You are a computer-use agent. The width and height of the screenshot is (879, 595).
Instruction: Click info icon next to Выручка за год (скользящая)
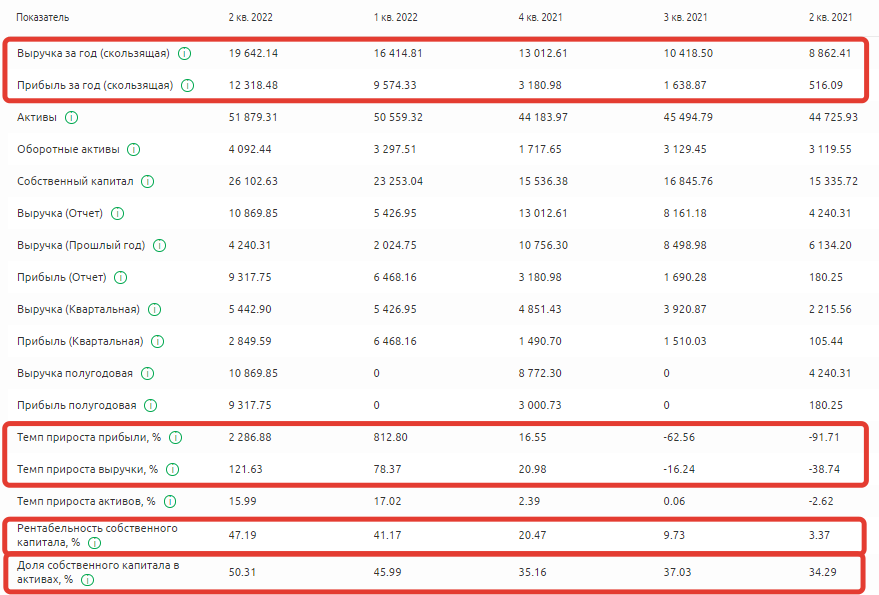(185, 53)
